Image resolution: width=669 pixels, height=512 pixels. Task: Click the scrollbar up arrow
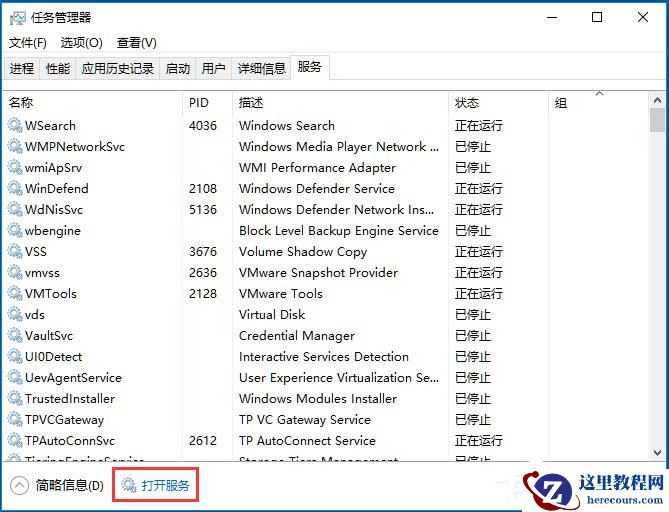(657, 101)
